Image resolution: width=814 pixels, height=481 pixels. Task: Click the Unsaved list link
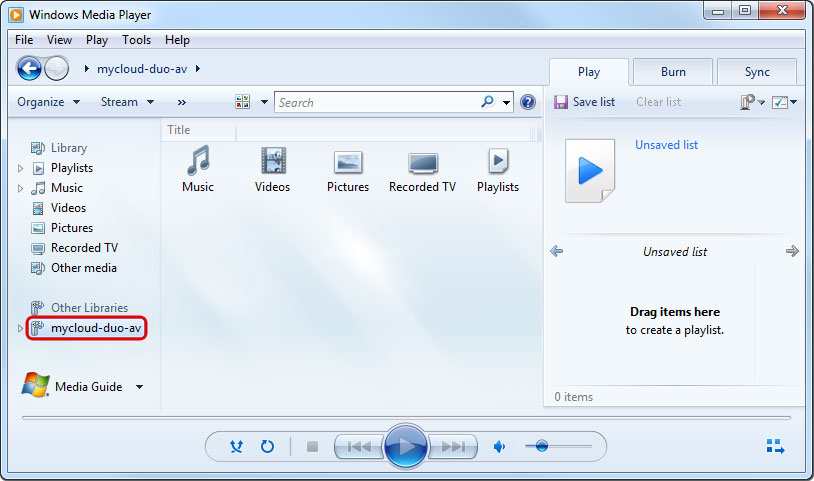666,145
